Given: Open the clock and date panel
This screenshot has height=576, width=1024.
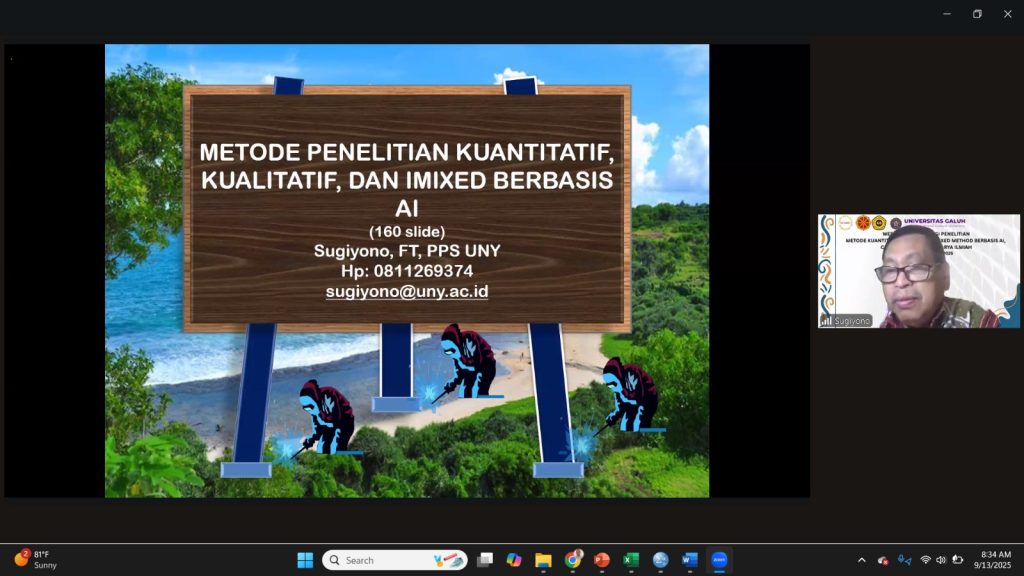Looking at the screenshot, I should [x=995, y=560].
